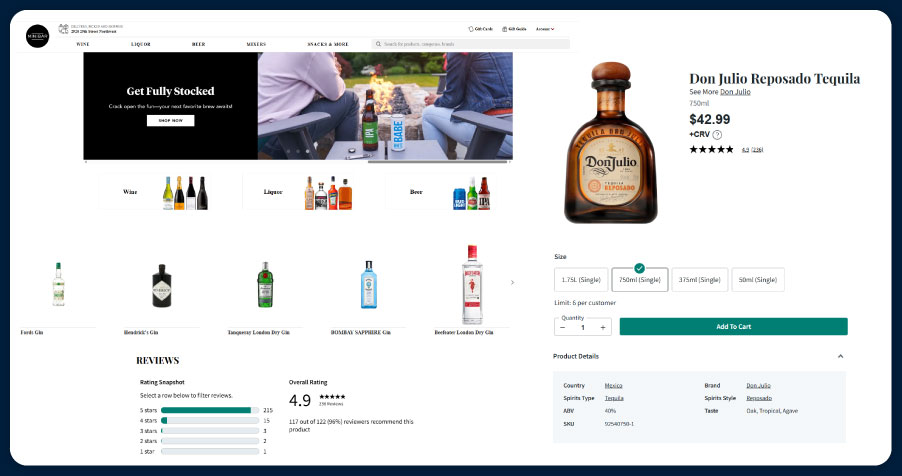Select the 1.75L (Single) size option
902x476 pixels.
[x=580, y=280]
